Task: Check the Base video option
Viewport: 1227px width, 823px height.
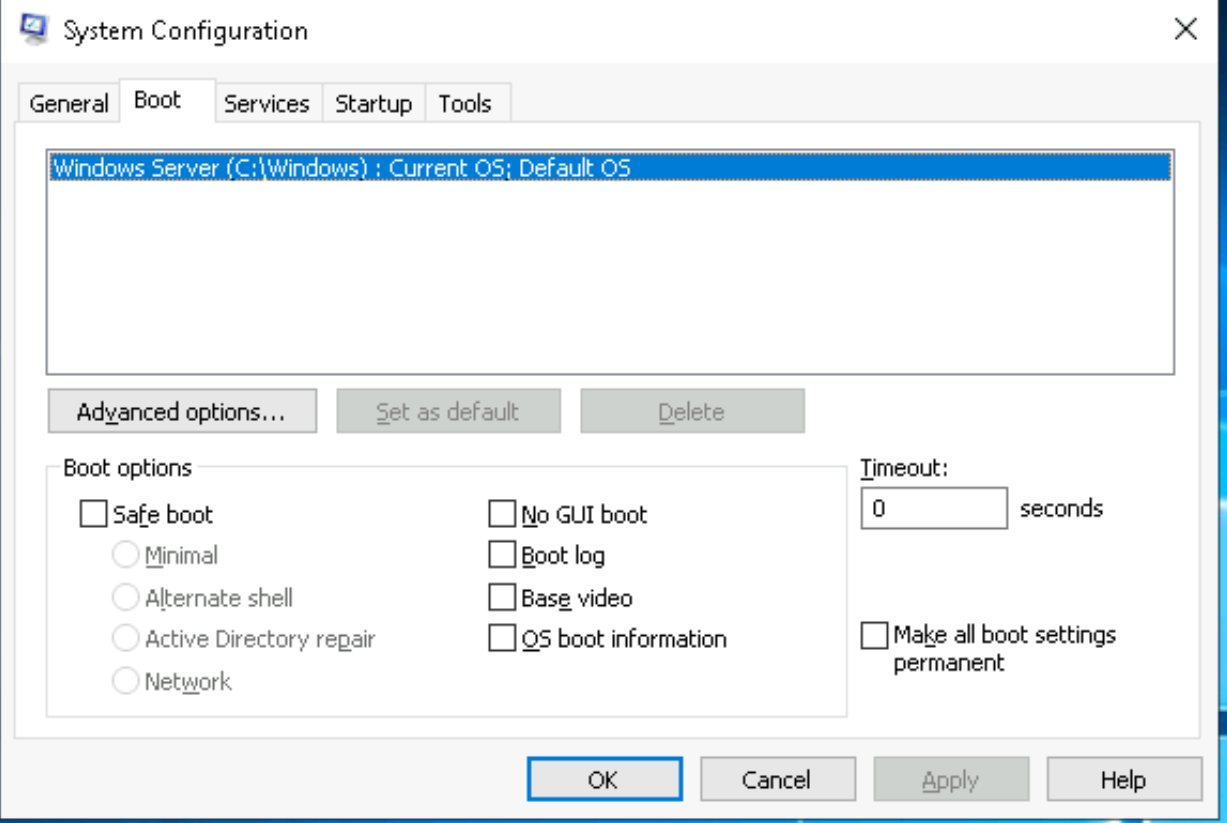Action: point(501,598)
